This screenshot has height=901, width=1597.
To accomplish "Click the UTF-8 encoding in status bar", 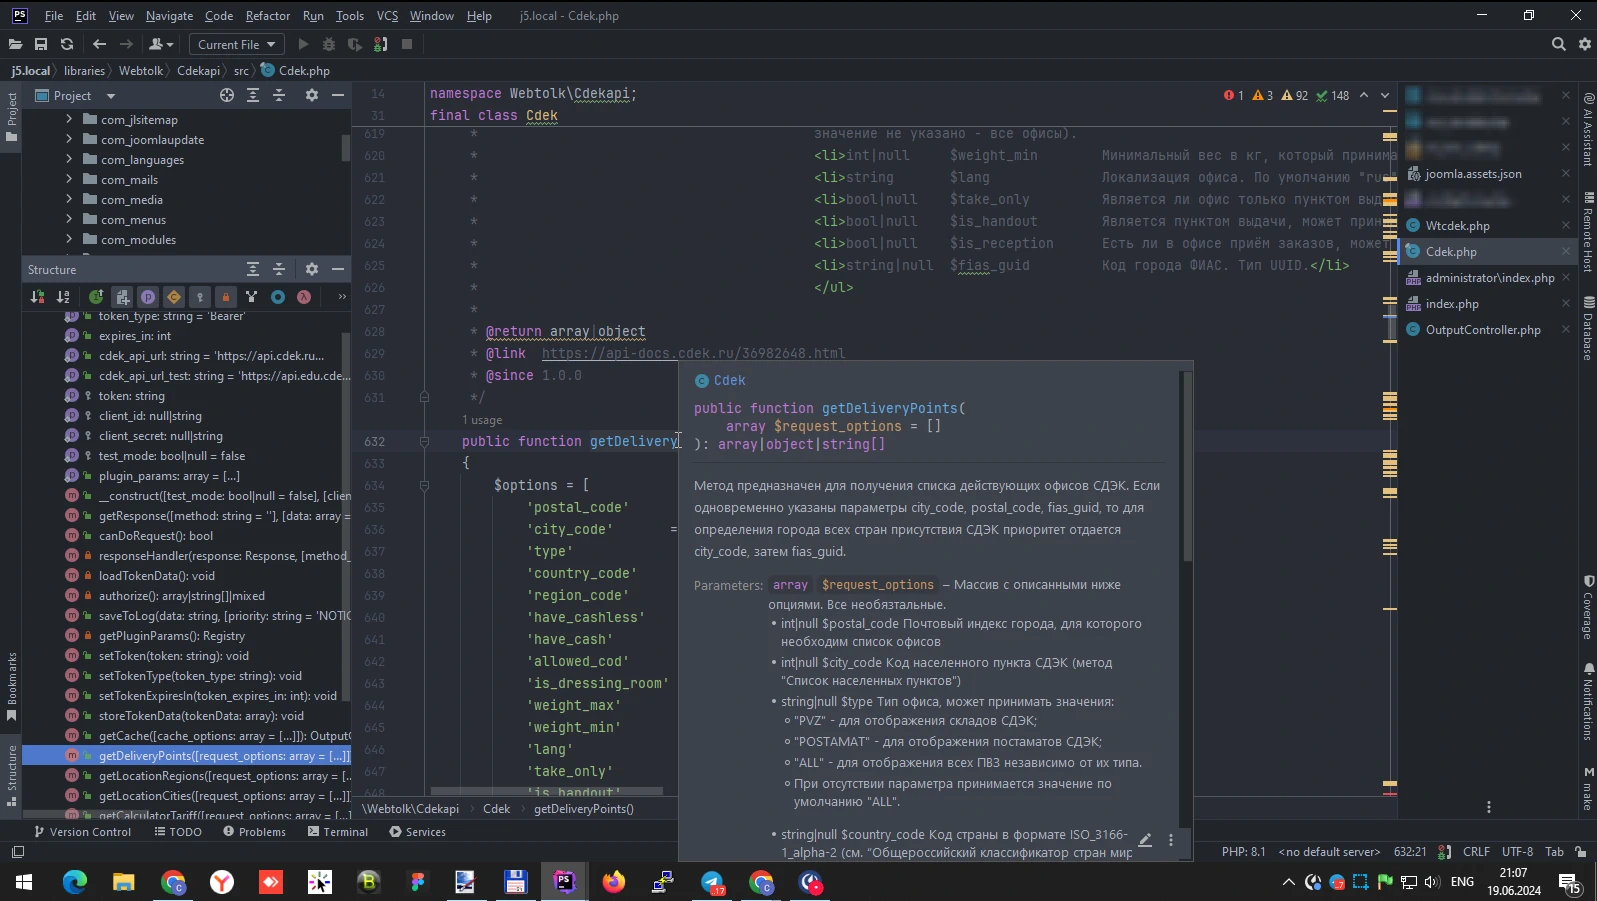I will (x=1517, y=852).
